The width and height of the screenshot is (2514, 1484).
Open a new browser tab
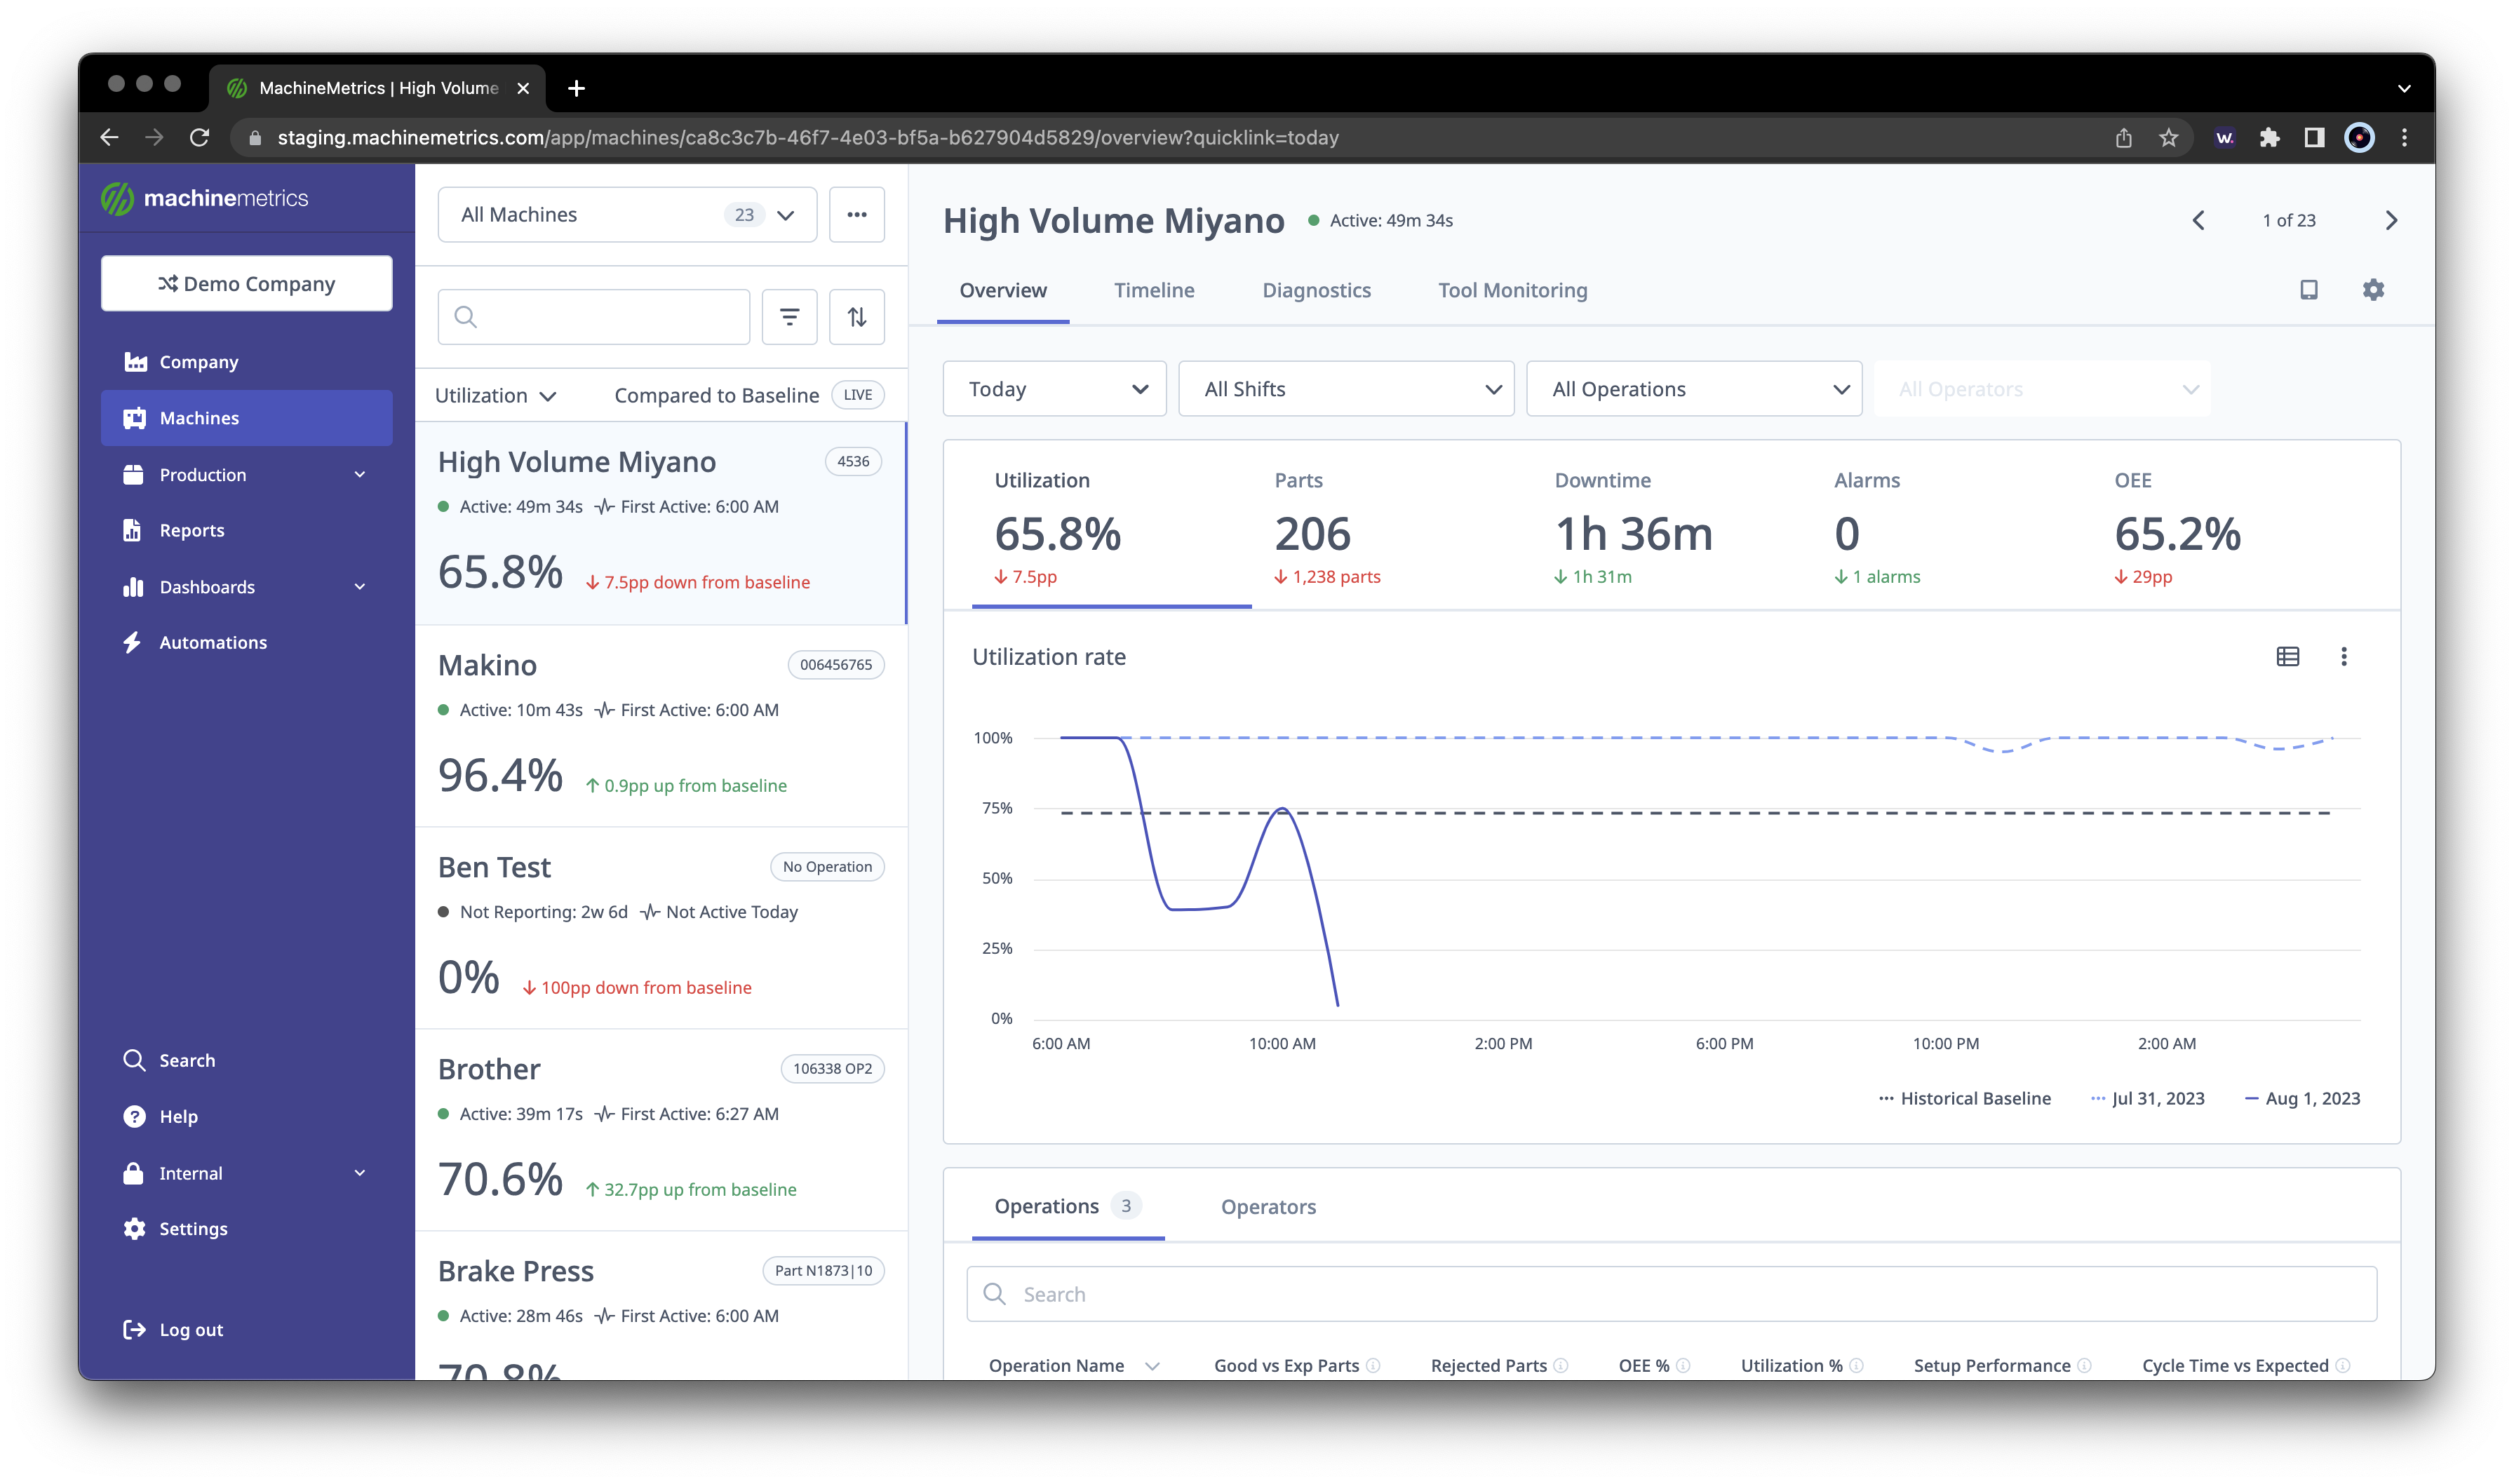pyautogui.click(x=576, y=88)
